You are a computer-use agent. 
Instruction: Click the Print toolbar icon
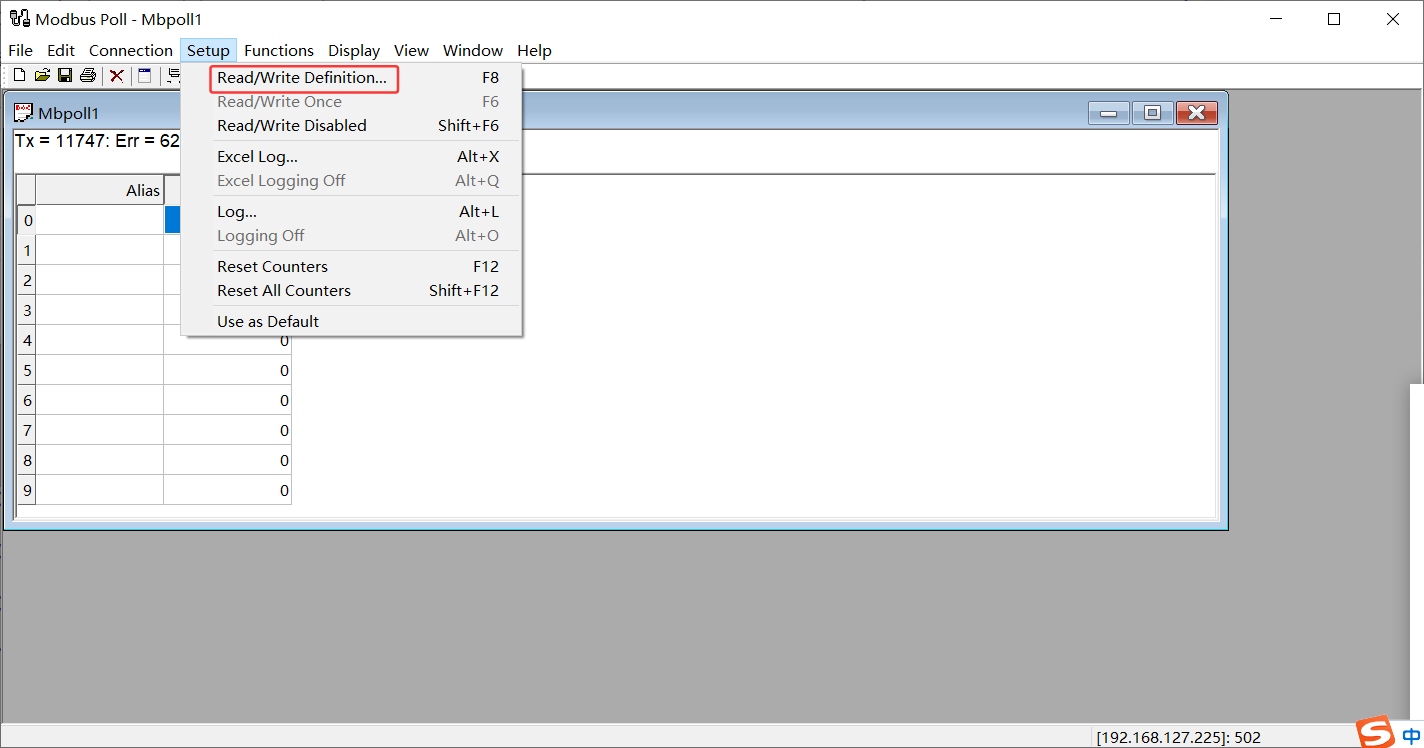(88, 75)
